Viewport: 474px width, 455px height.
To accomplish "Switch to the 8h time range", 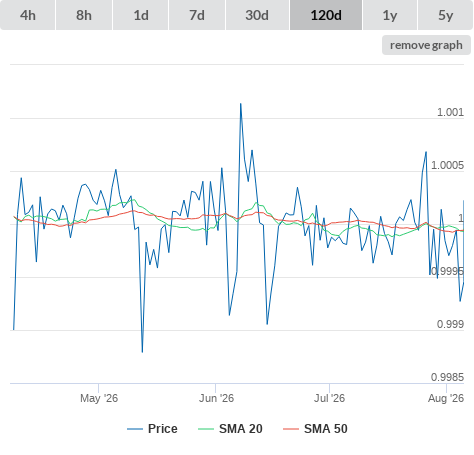I will [84, 15].
